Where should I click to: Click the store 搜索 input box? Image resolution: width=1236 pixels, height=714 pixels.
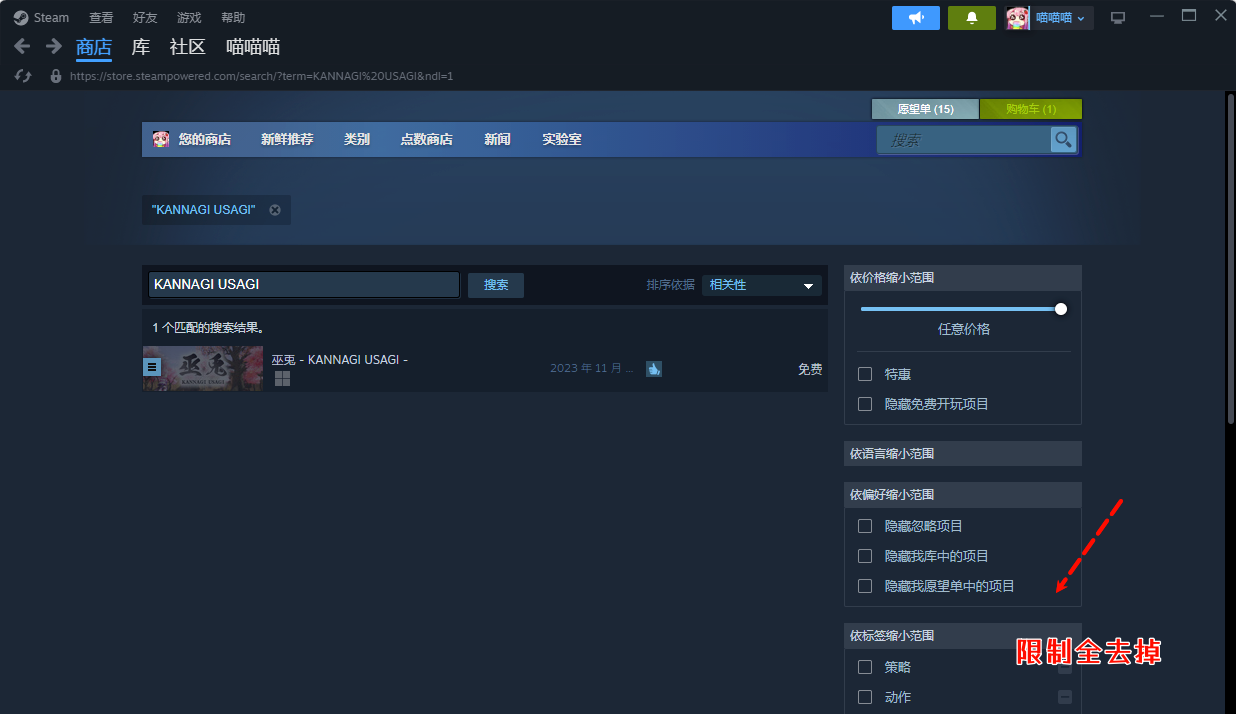[964, 140]
